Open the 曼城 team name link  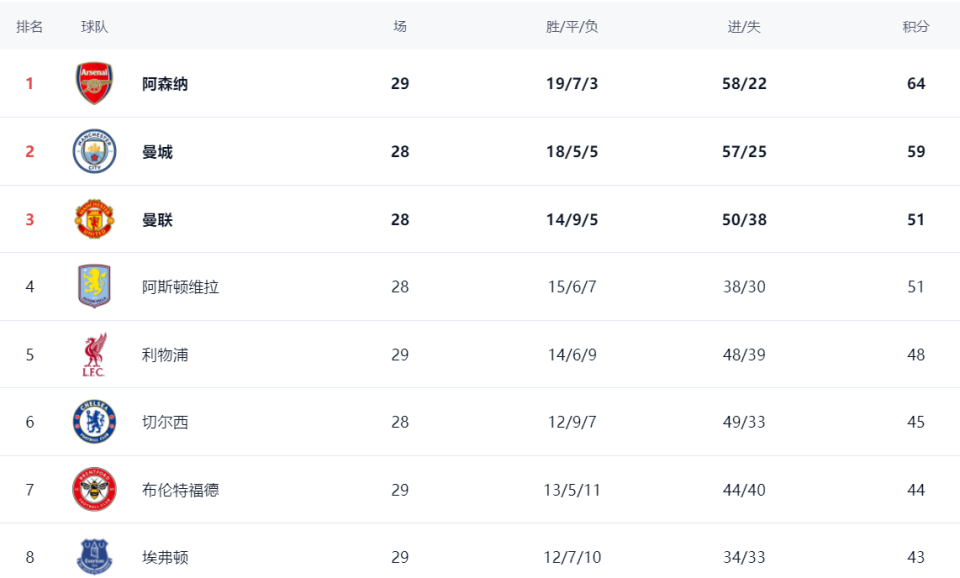click(x=157, y=152)
